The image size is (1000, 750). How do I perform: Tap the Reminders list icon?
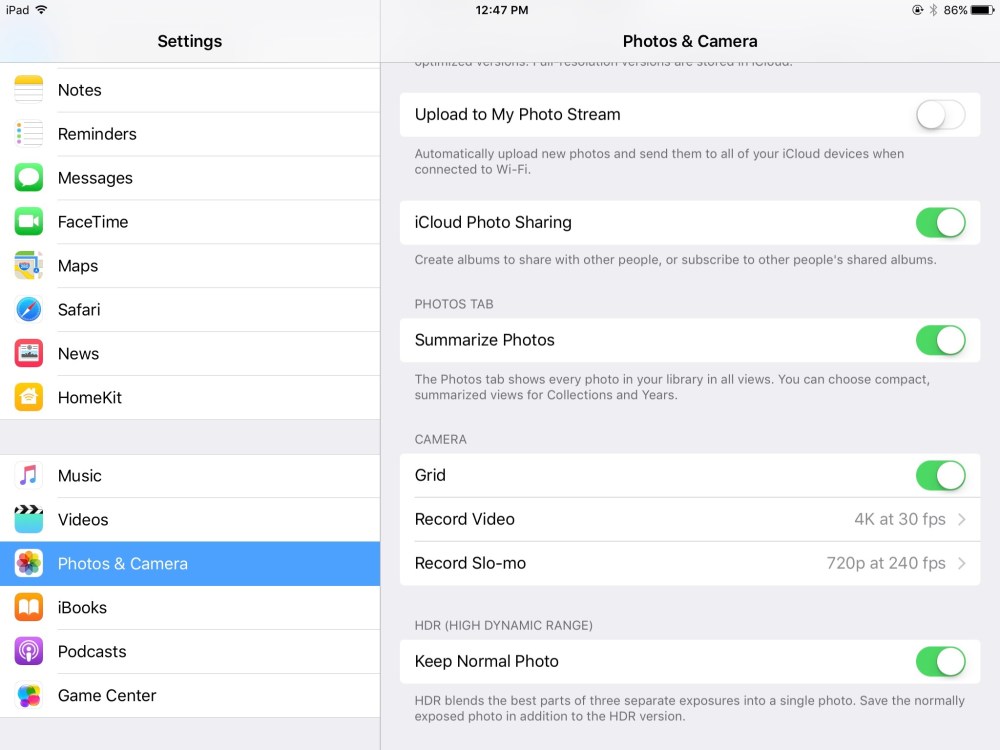click(x=29, y=134)
